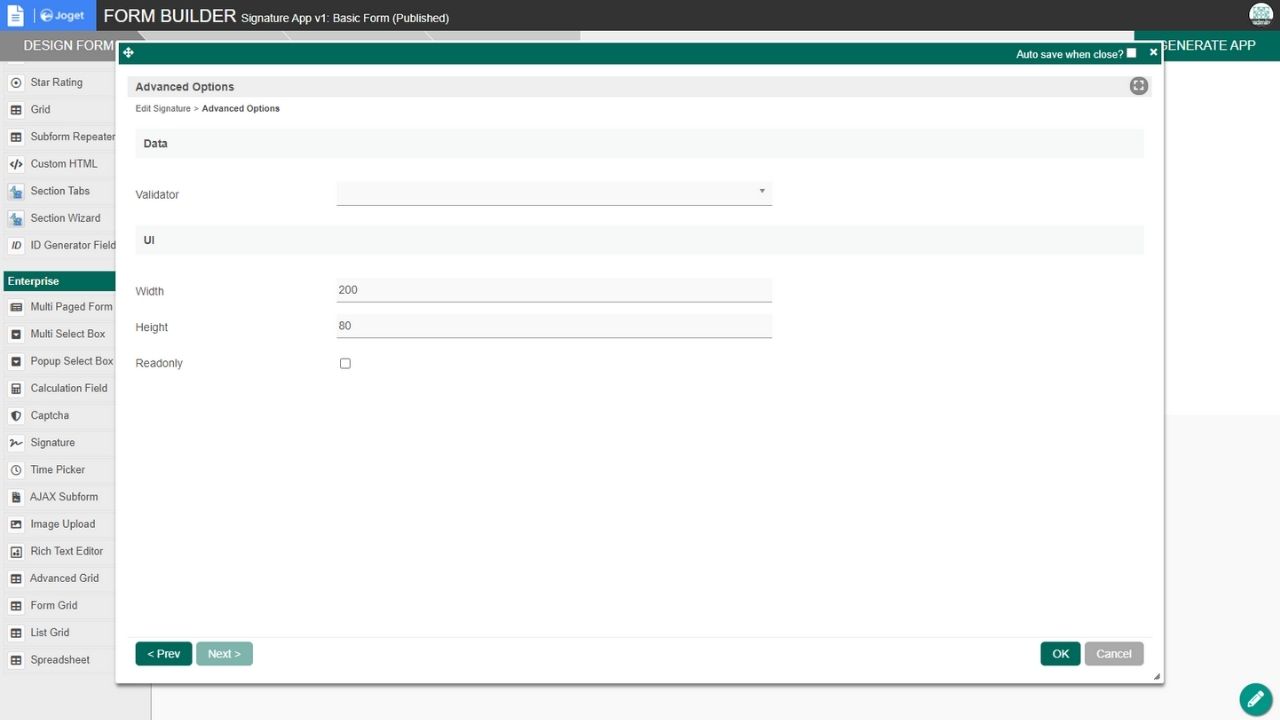This screenshot has width=1280, height=720.
Task: Select the Signature element icon in palette
Action: pos(16,443)
